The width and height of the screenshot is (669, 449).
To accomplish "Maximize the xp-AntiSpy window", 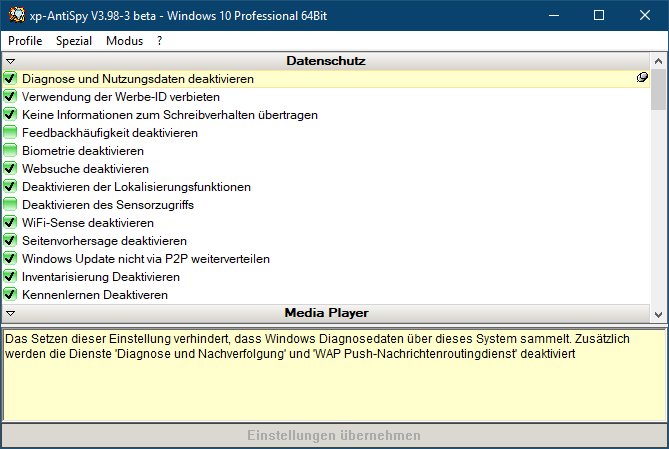I will click(599, 15).
